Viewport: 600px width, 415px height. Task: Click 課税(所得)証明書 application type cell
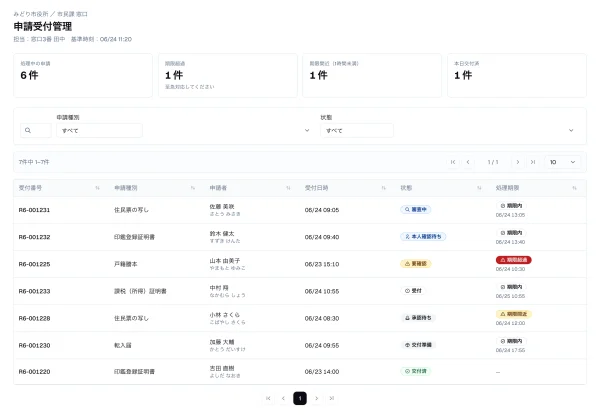140,291
